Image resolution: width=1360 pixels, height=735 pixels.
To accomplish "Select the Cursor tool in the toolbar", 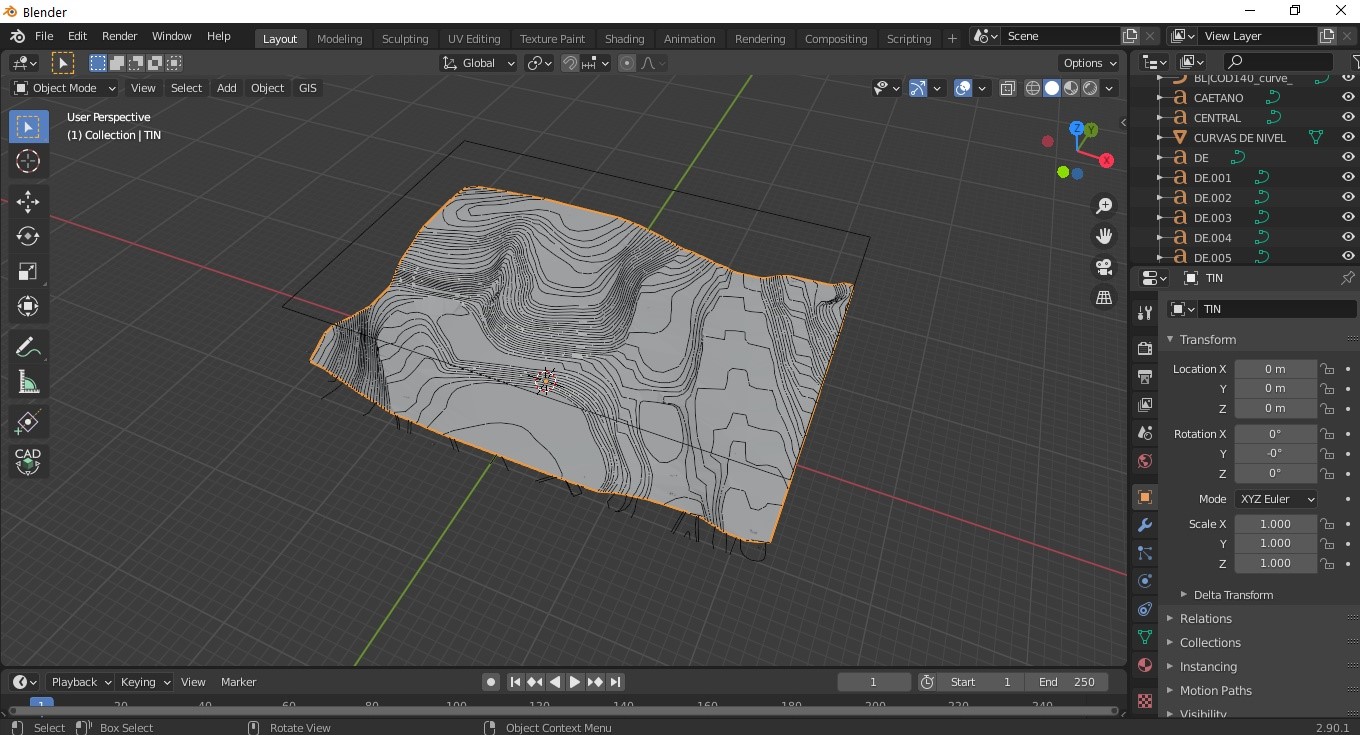I will click(x=28, y=161).
